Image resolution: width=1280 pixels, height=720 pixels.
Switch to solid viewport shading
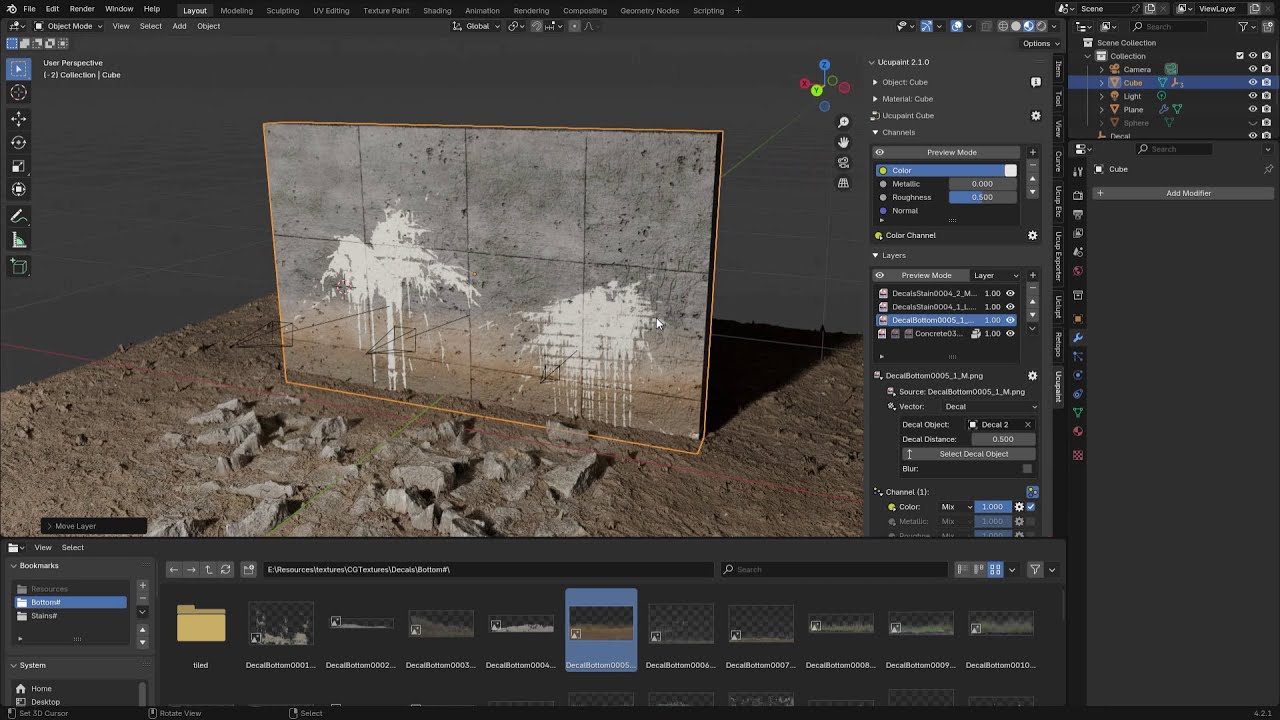(1016, 26)
